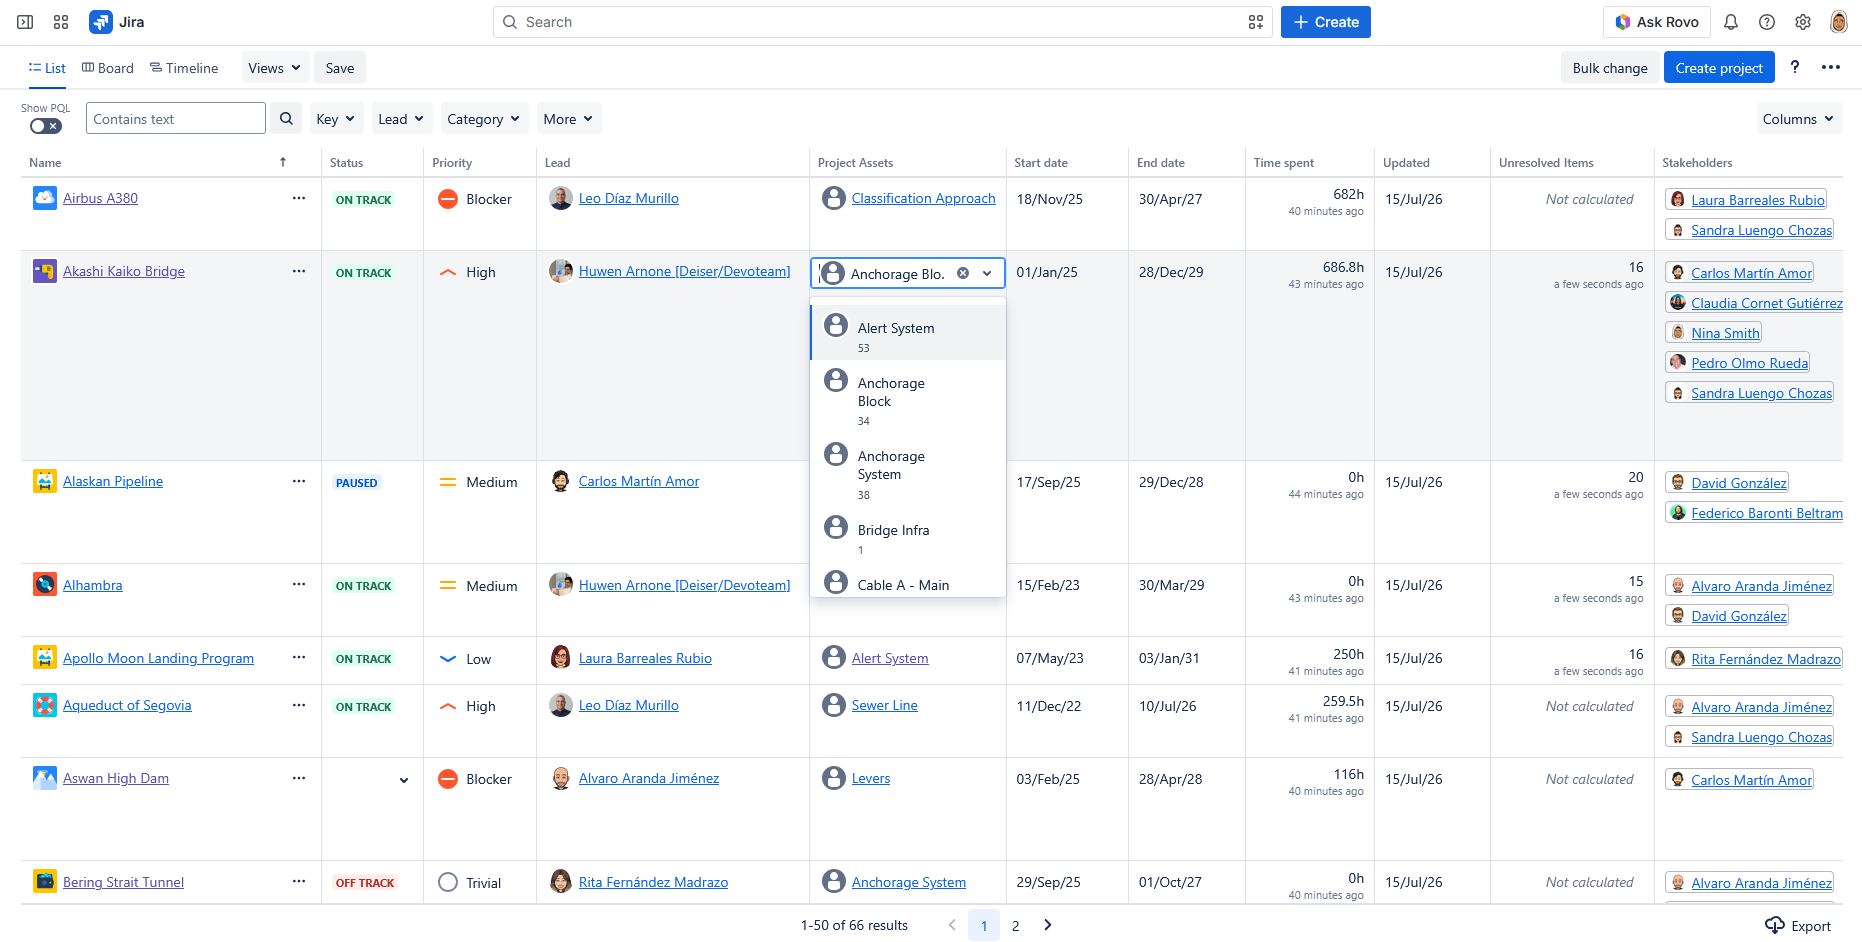Screen dimensions: 1862x942
Task: Click the search magnifier button beside Contains text
Action: pos(286,119)
